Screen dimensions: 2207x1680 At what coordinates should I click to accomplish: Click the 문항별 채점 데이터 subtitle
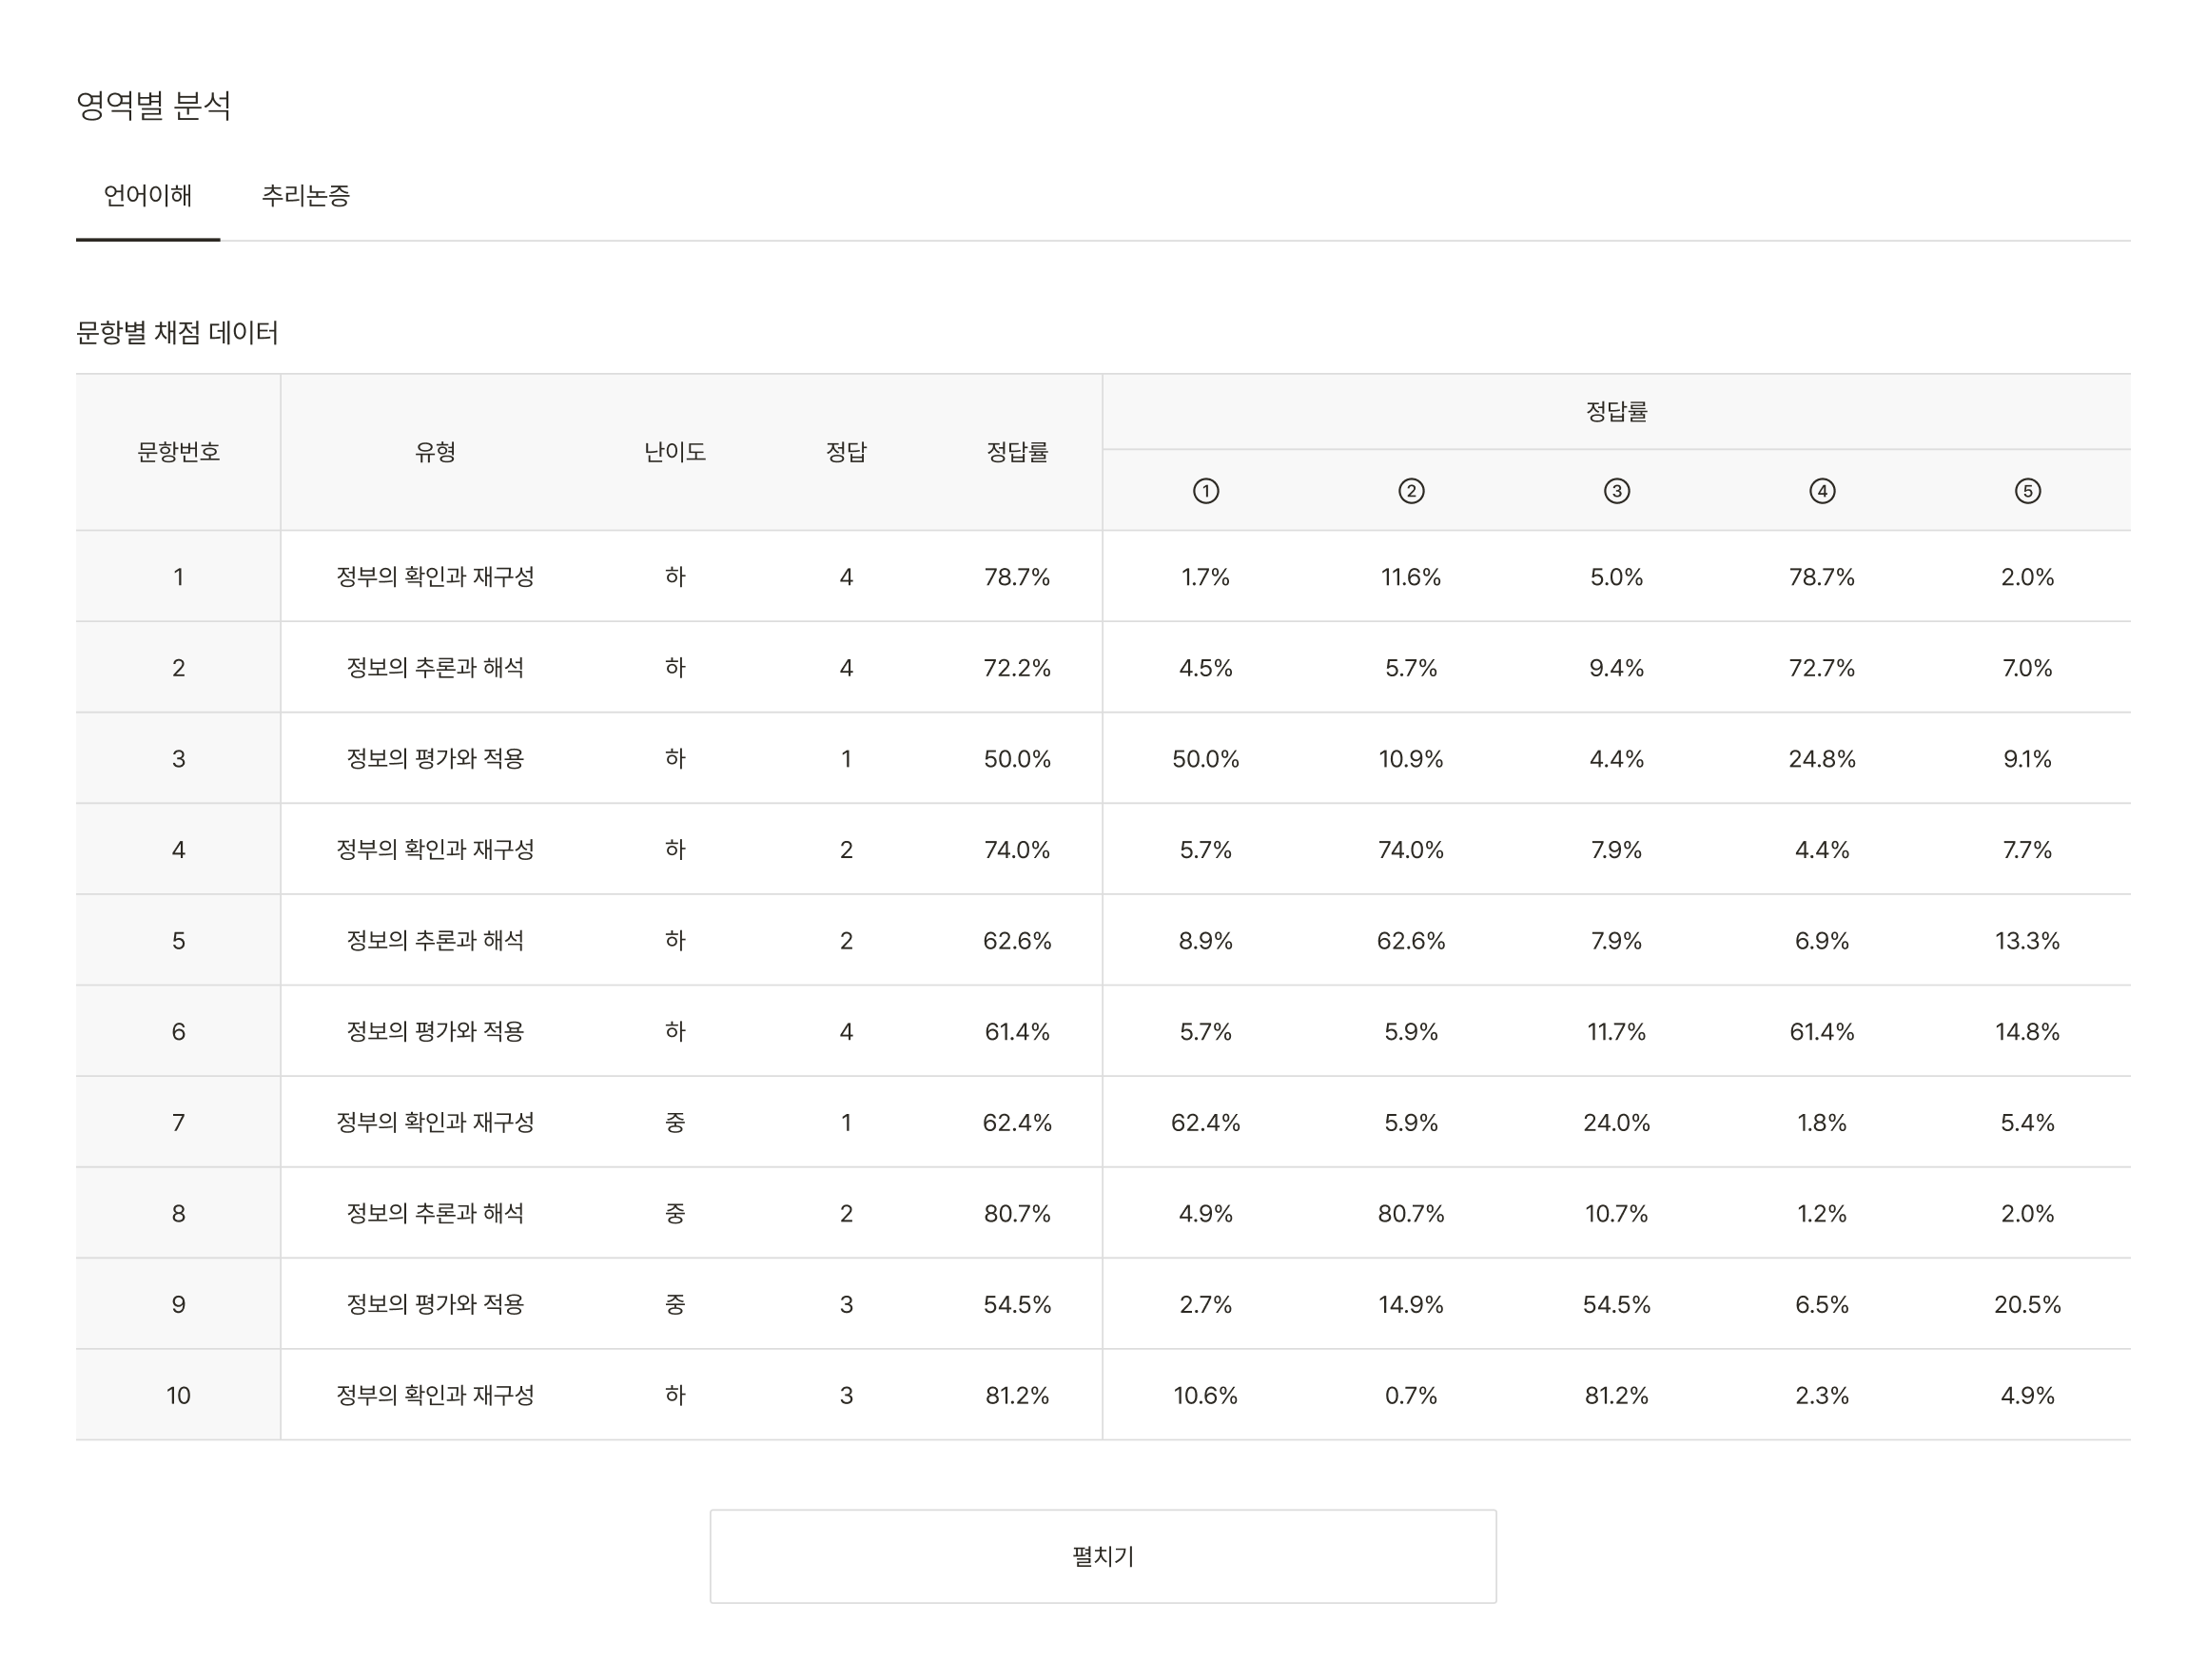[x=177, y=333]
